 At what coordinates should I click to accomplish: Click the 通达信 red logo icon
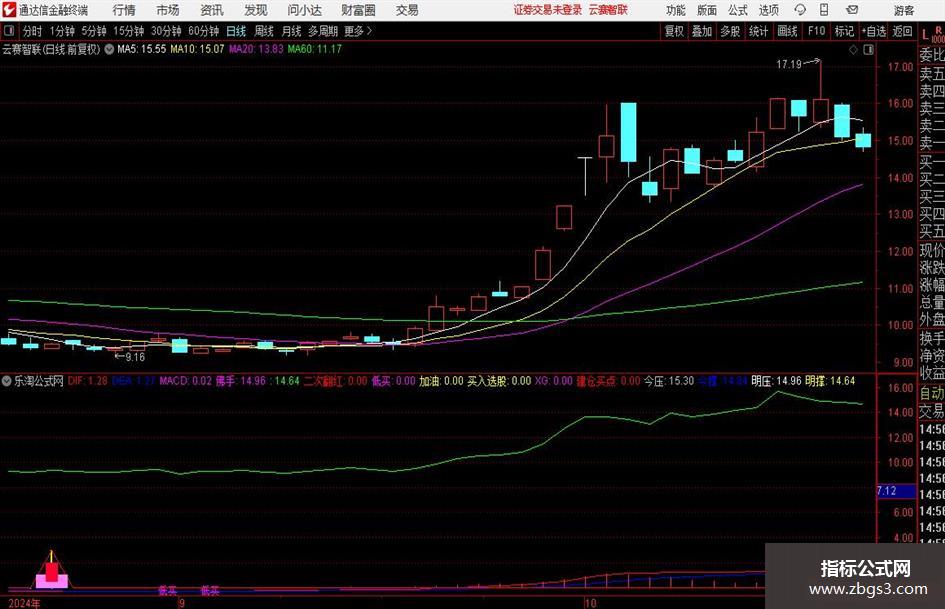pyautogui.click(x=8, y=10)
